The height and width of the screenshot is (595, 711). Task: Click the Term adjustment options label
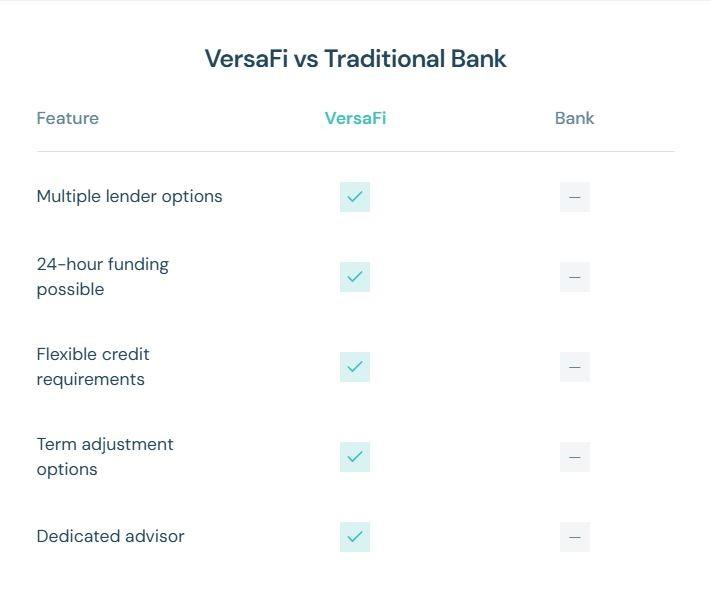(105, 457)
